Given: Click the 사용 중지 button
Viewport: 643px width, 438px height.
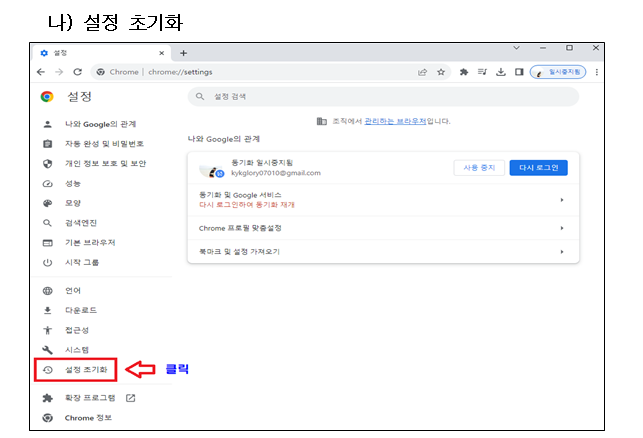Looking at the screenshot, I should pyautogui.click(x=479, y=168).
